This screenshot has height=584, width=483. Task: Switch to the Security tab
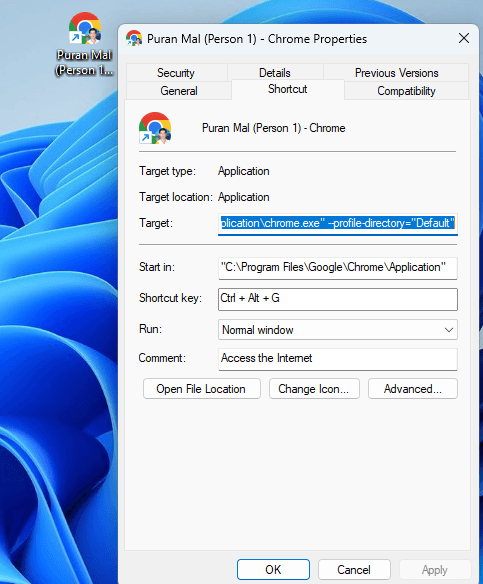177,72
